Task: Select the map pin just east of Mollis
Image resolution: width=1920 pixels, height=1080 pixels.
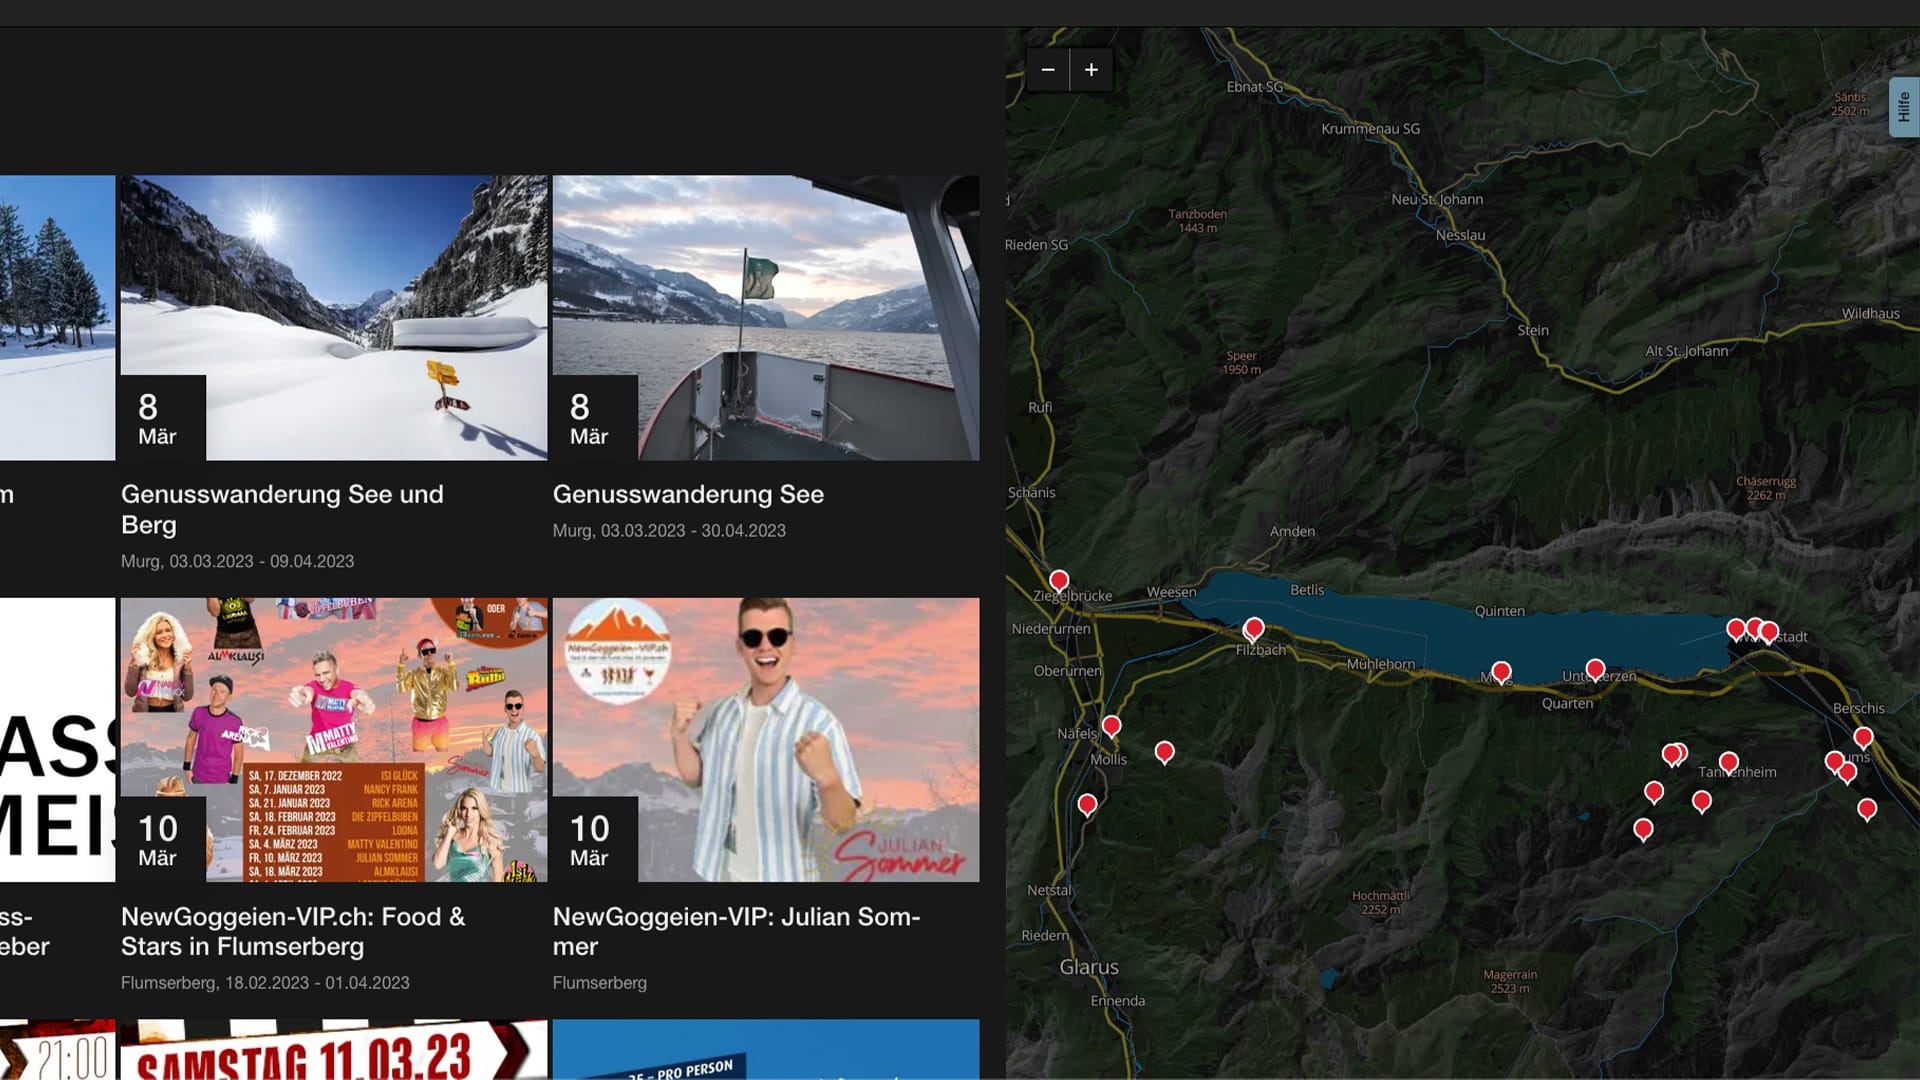Action: [1164, 752]
